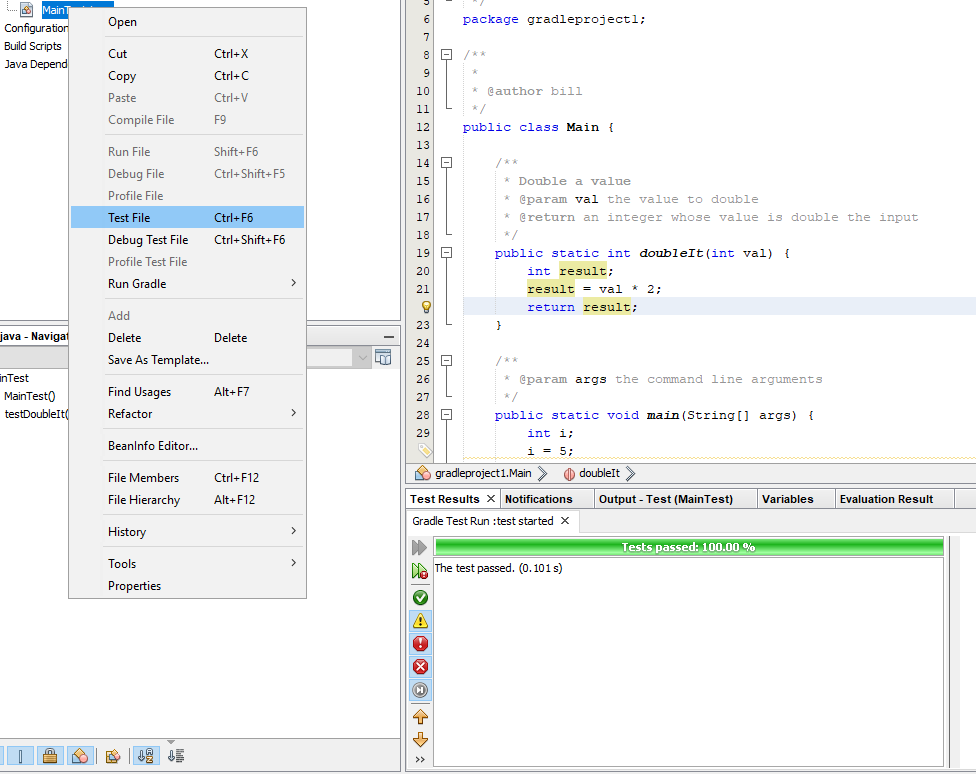The height and width of the screenshot is (774, 976).
Task: Switch to the Notifications tab
Action: 538,499
